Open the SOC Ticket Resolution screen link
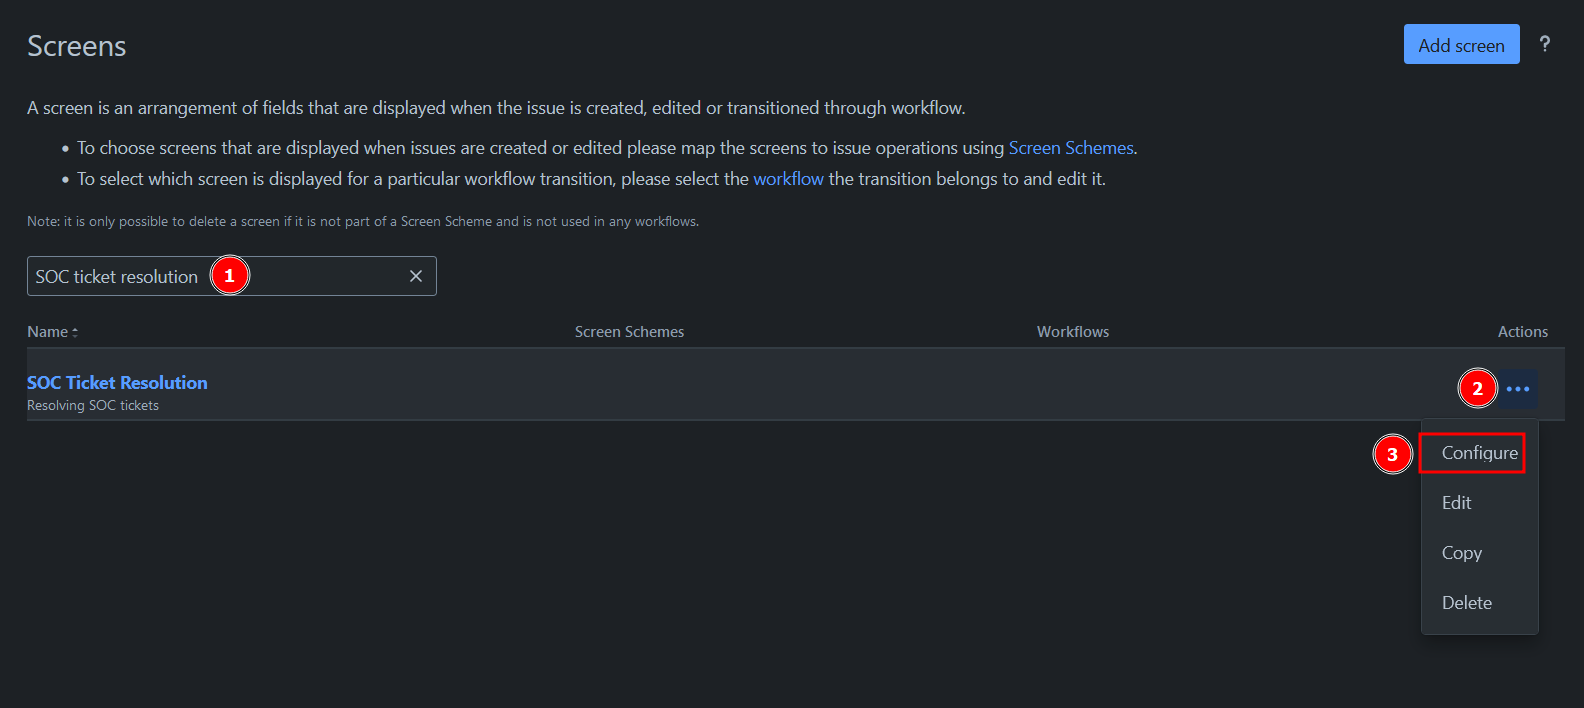 (117, 383)
